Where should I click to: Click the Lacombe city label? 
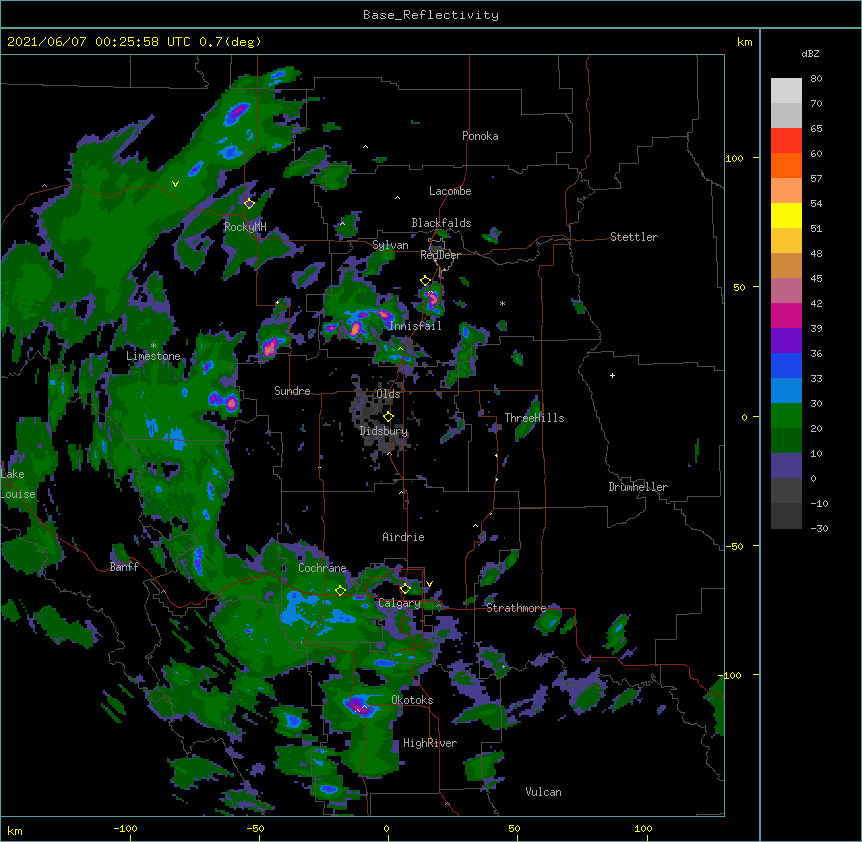(450, 191)
